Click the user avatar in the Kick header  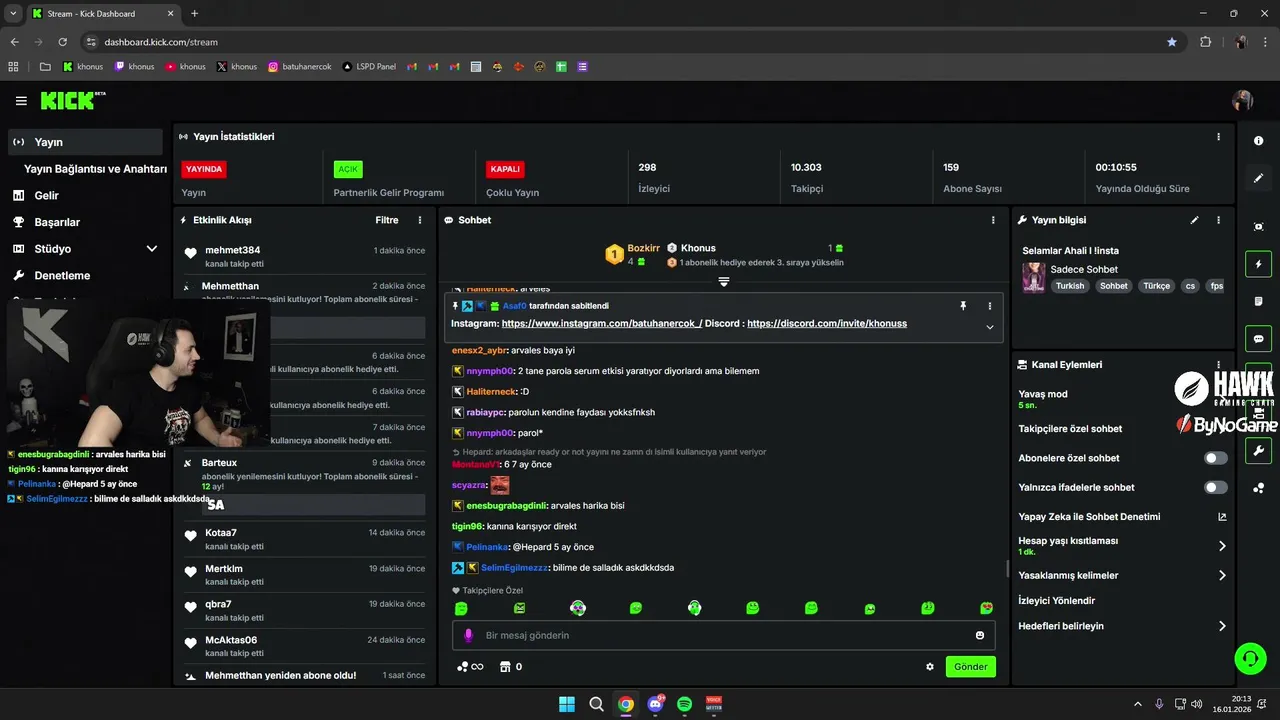[x=1243, y=101]
